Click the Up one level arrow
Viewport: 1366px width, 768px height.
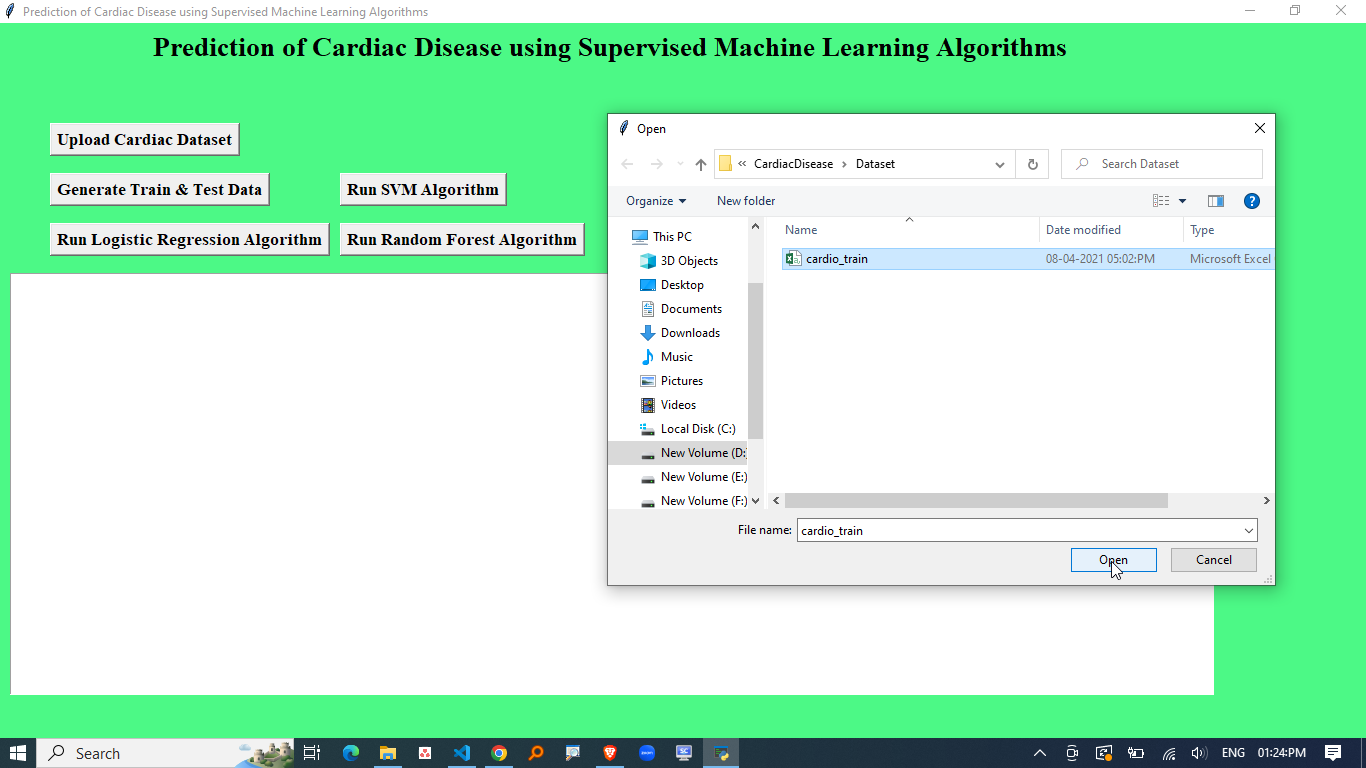pyautogui.click(x=700, y=164)
